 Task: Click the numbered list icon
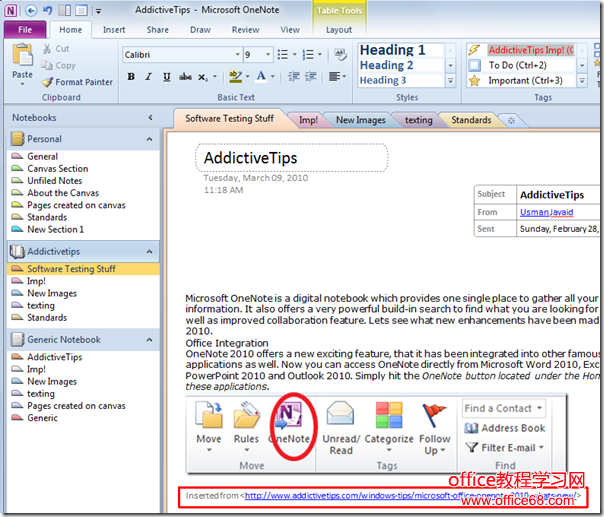308,55
